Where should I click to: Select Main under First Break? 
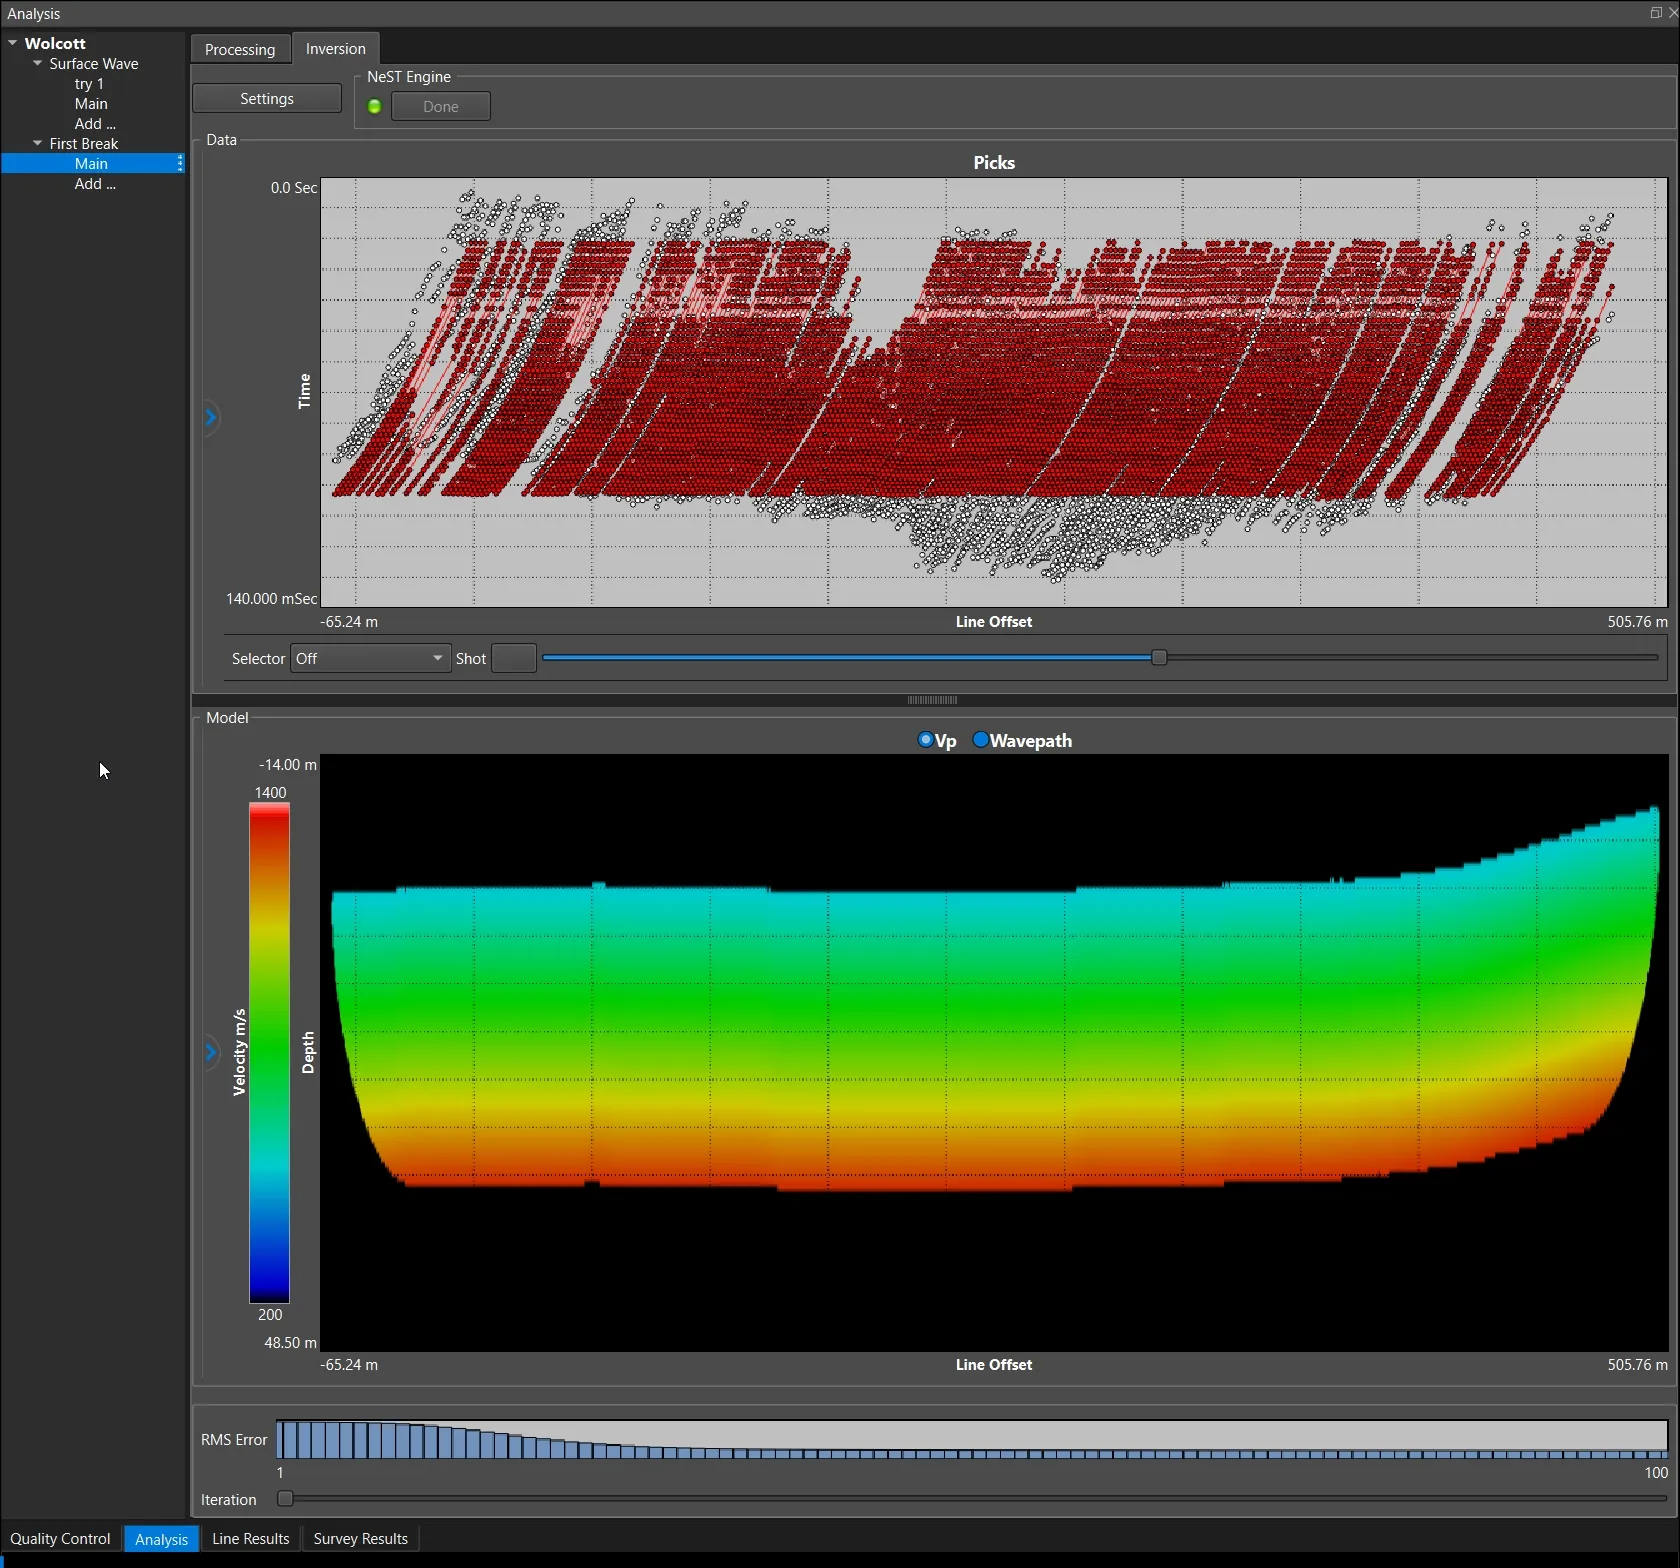91,163
